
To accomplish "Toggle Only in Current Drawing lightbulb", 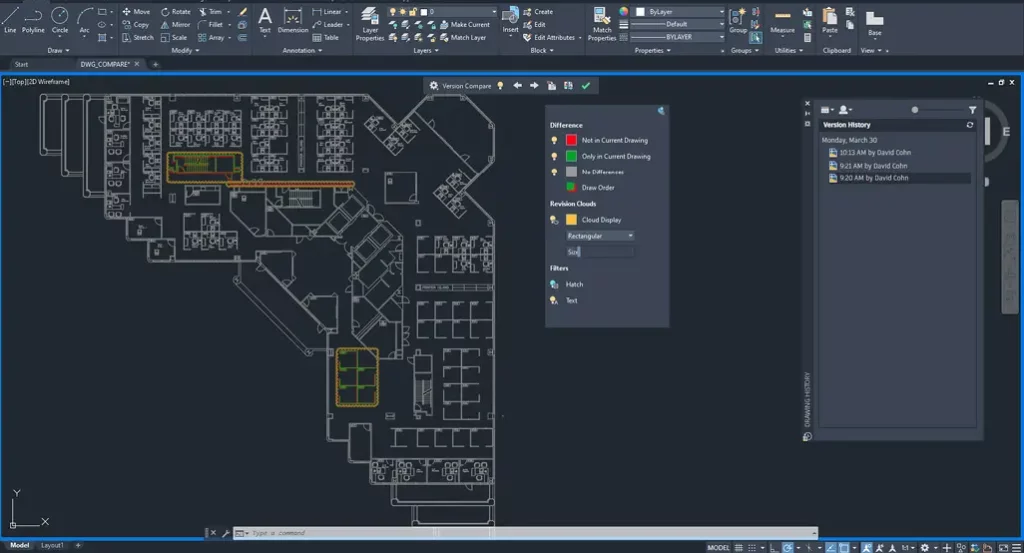I will (x=554, y=157).
